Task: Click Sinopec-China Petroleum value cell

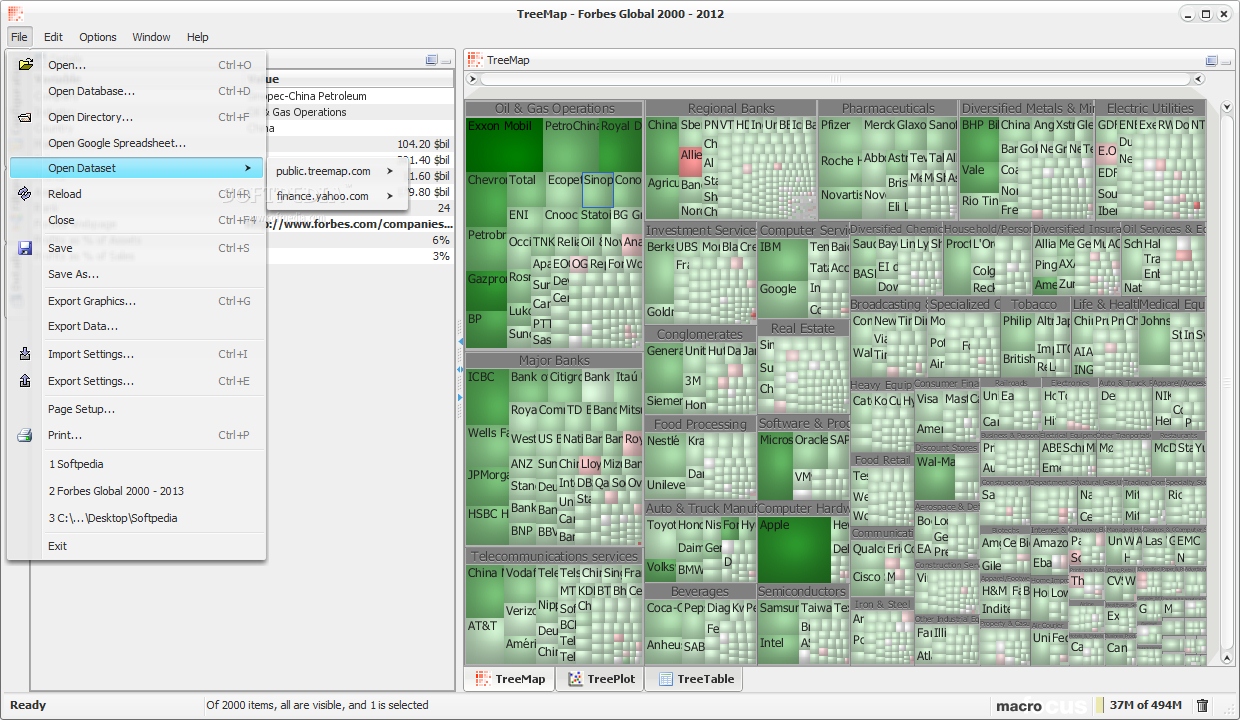Action: tap(350, 96)
